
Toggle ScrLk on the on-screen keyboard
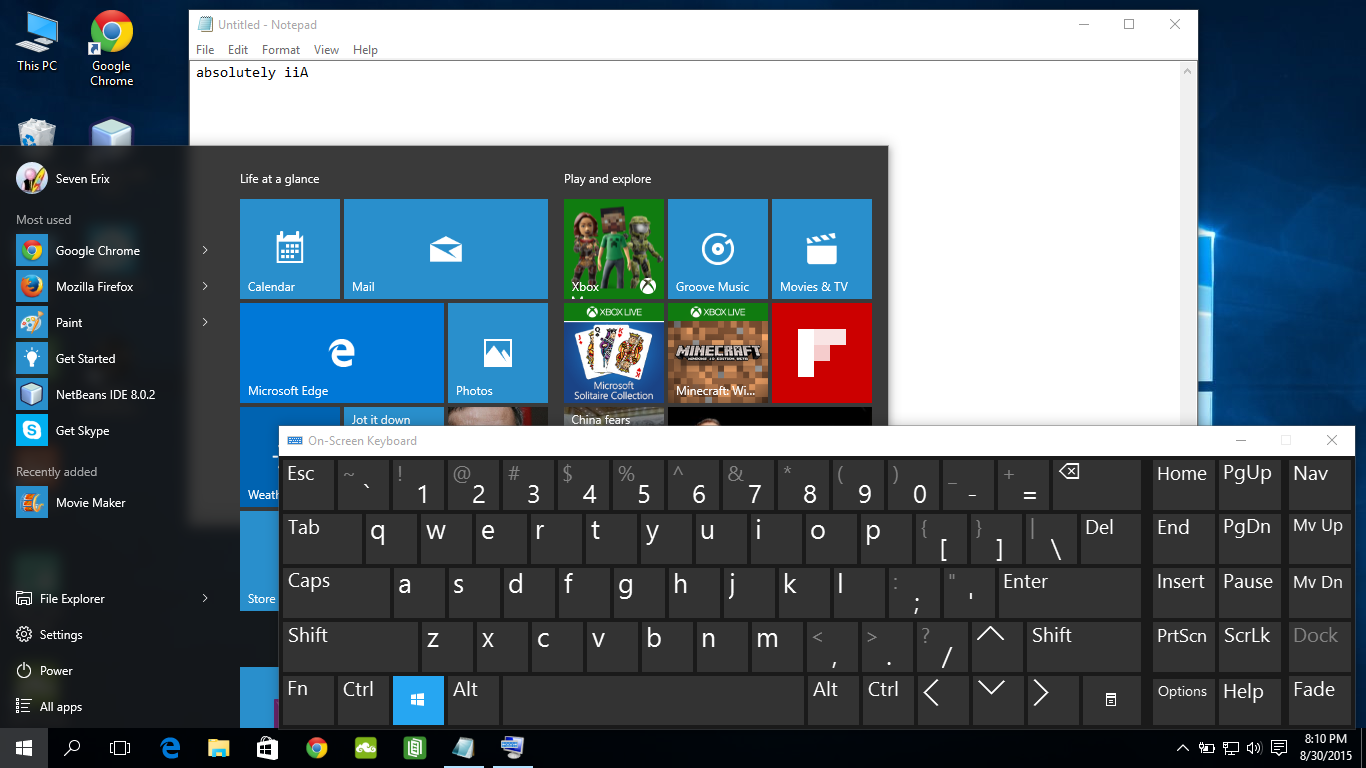click(1249, 646)
